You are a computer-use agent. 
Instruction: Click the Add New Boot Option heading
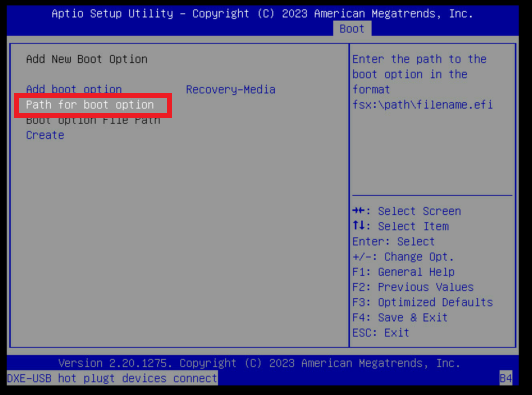87,59
